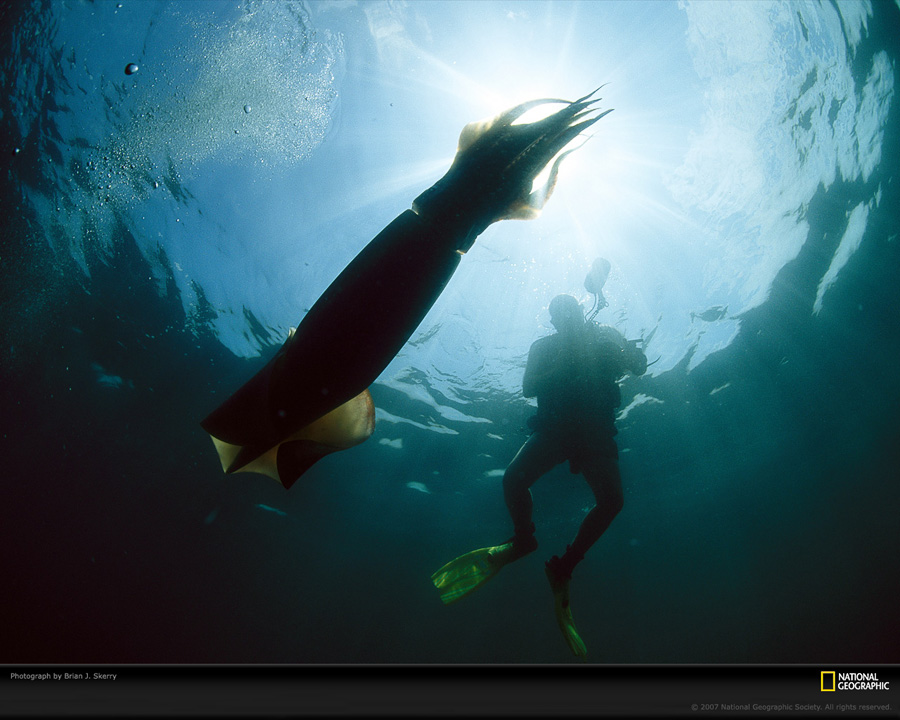Click the large air bubble at upper left
This screenshot has height=720, width=900.
click(131, 69)
